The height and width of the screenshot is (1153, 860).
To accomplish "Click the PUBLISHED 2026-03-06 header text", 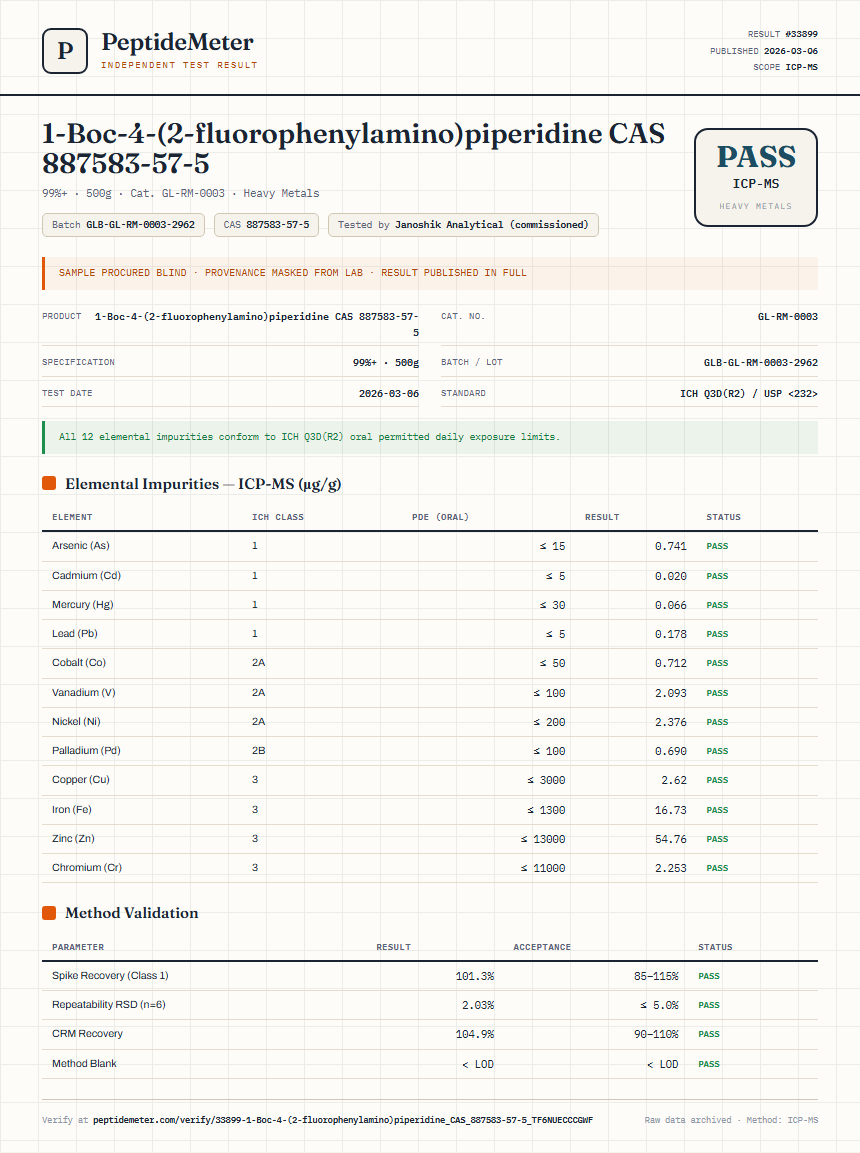I will click(764, 51).
